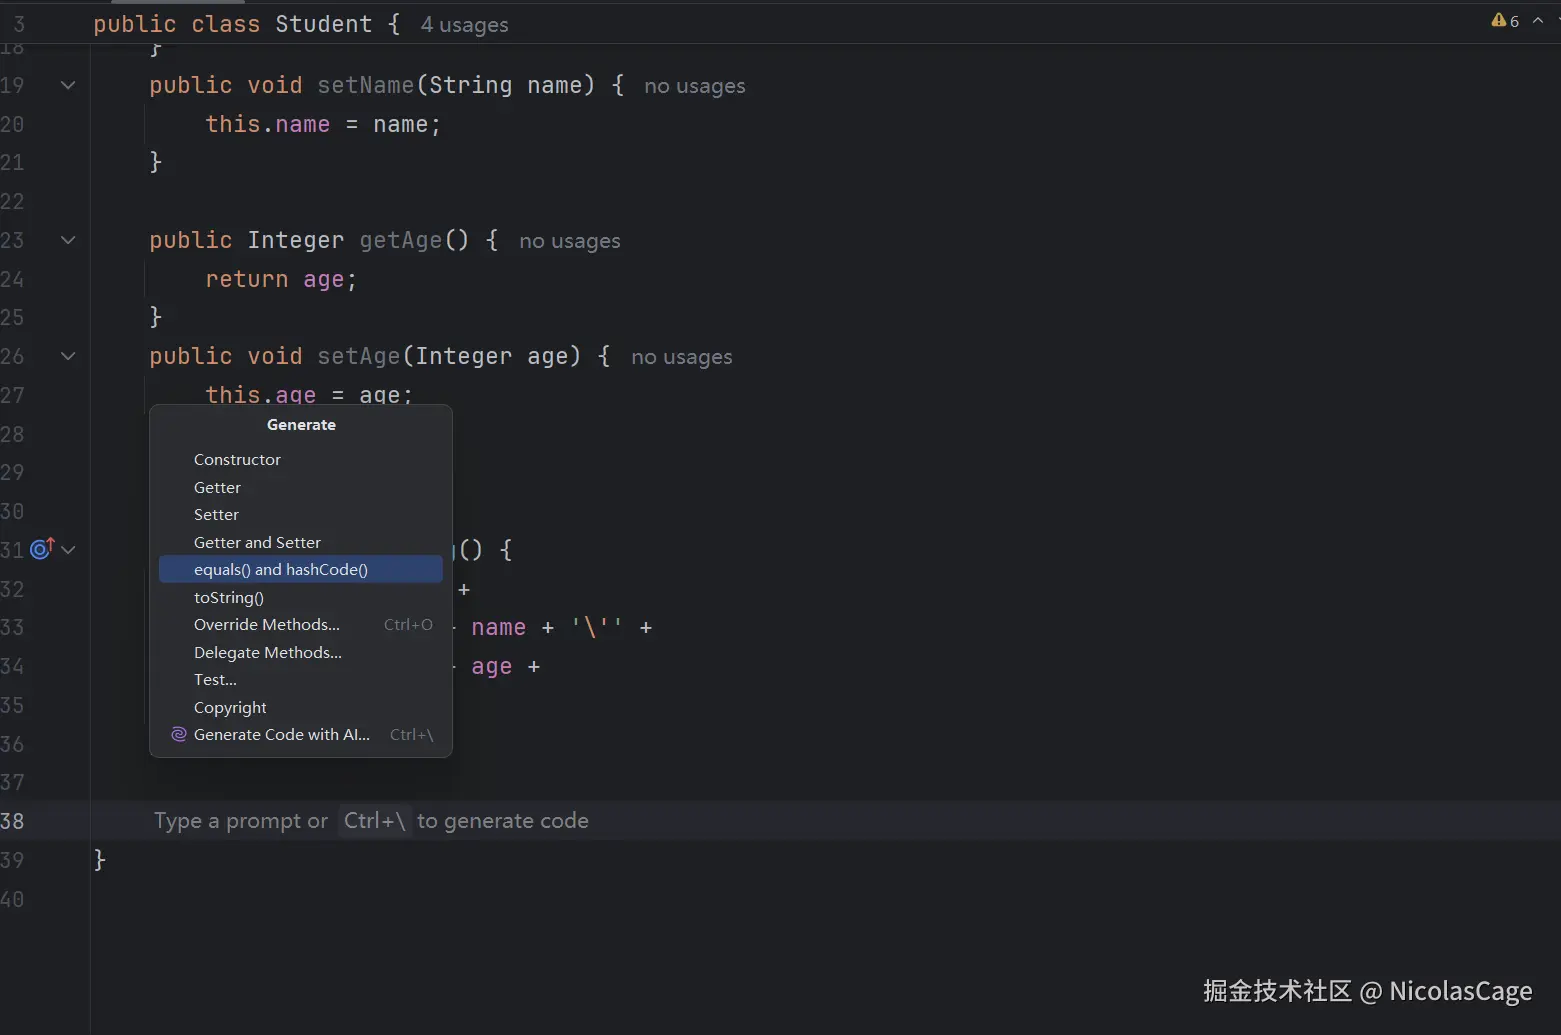The width and height of the screenshot is (1561, 1035).
Task: Select Constructor in the Generate menu
Action: coord(300,459)
